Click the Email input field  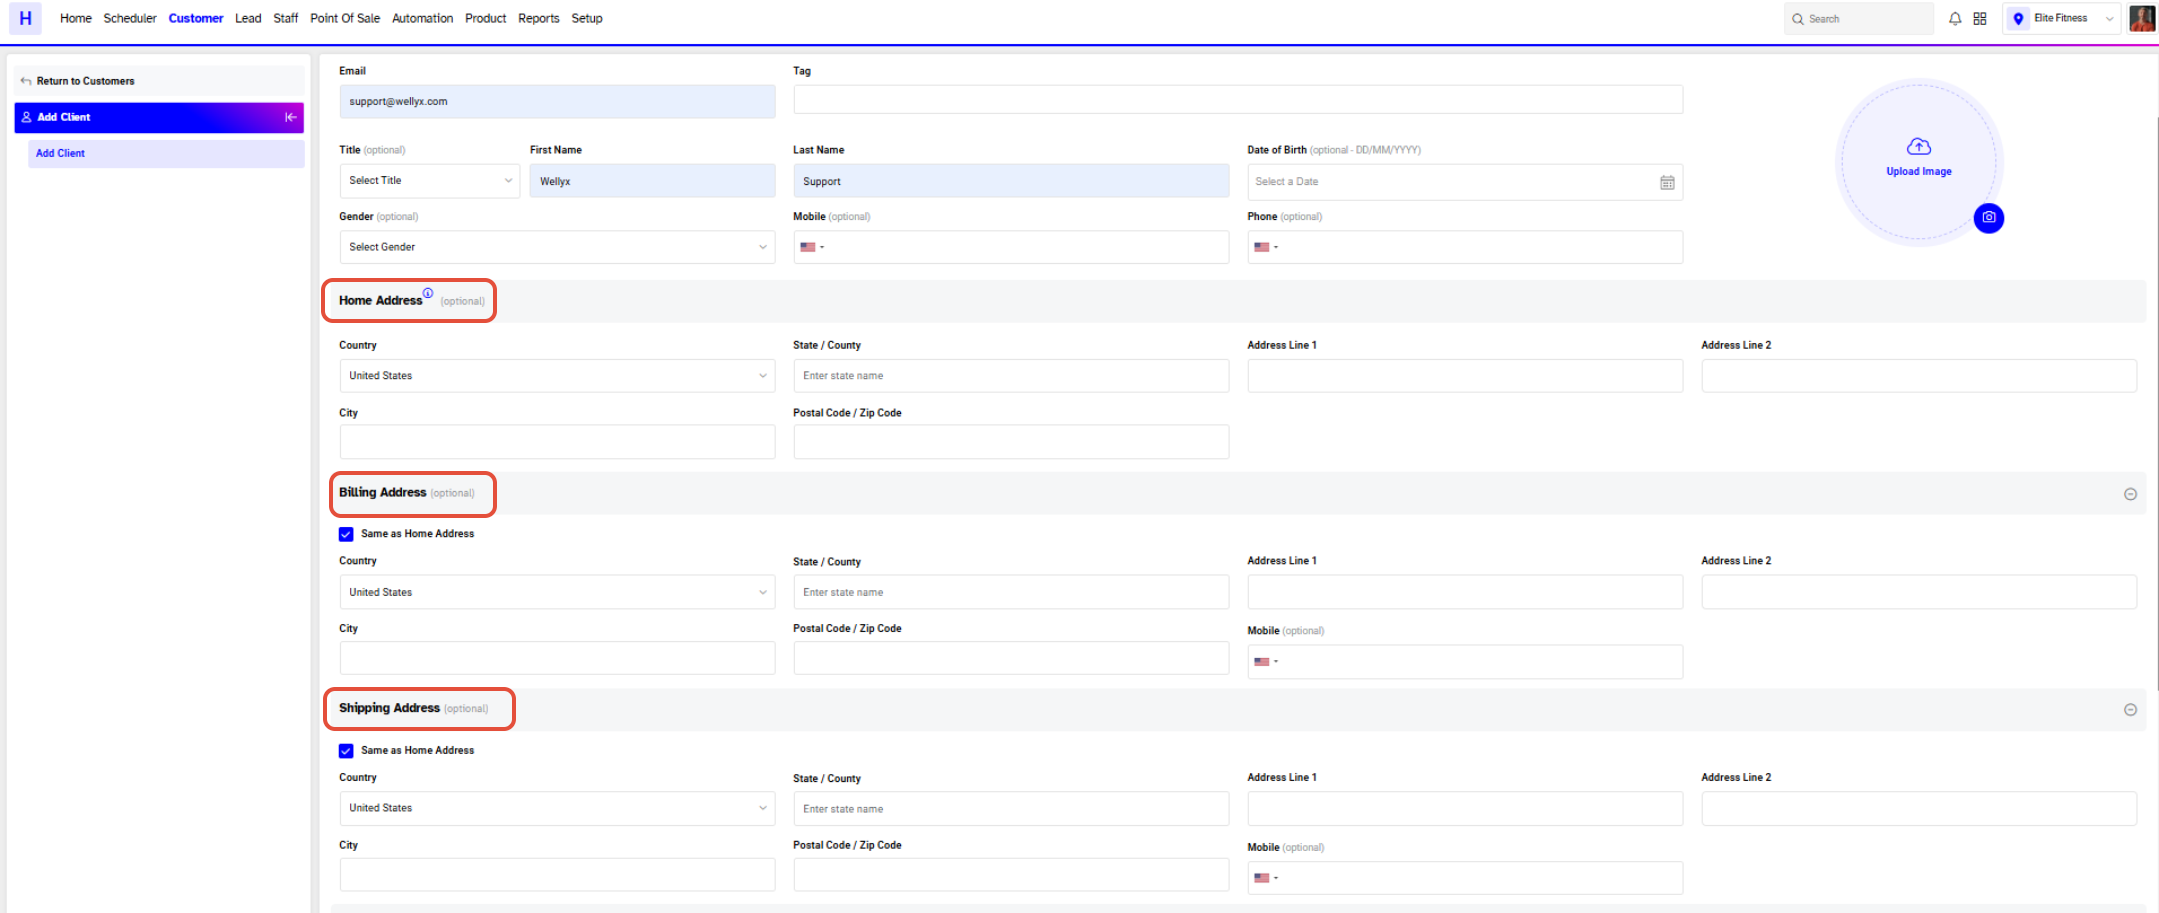(557, 102)
